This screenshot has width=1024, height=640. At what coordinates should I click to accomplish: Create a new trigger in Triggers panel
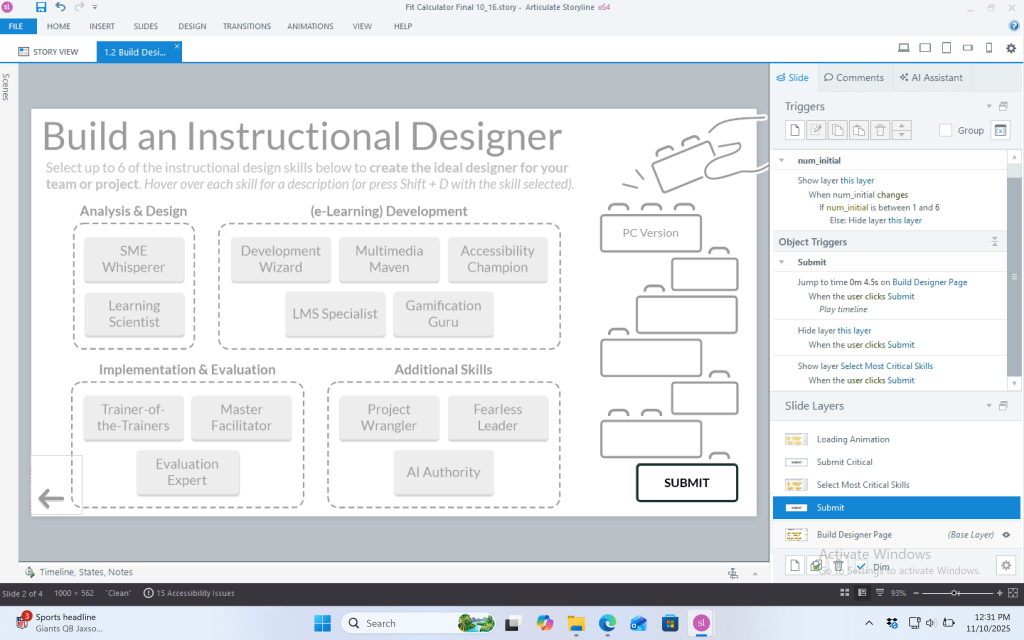(793, 130)
